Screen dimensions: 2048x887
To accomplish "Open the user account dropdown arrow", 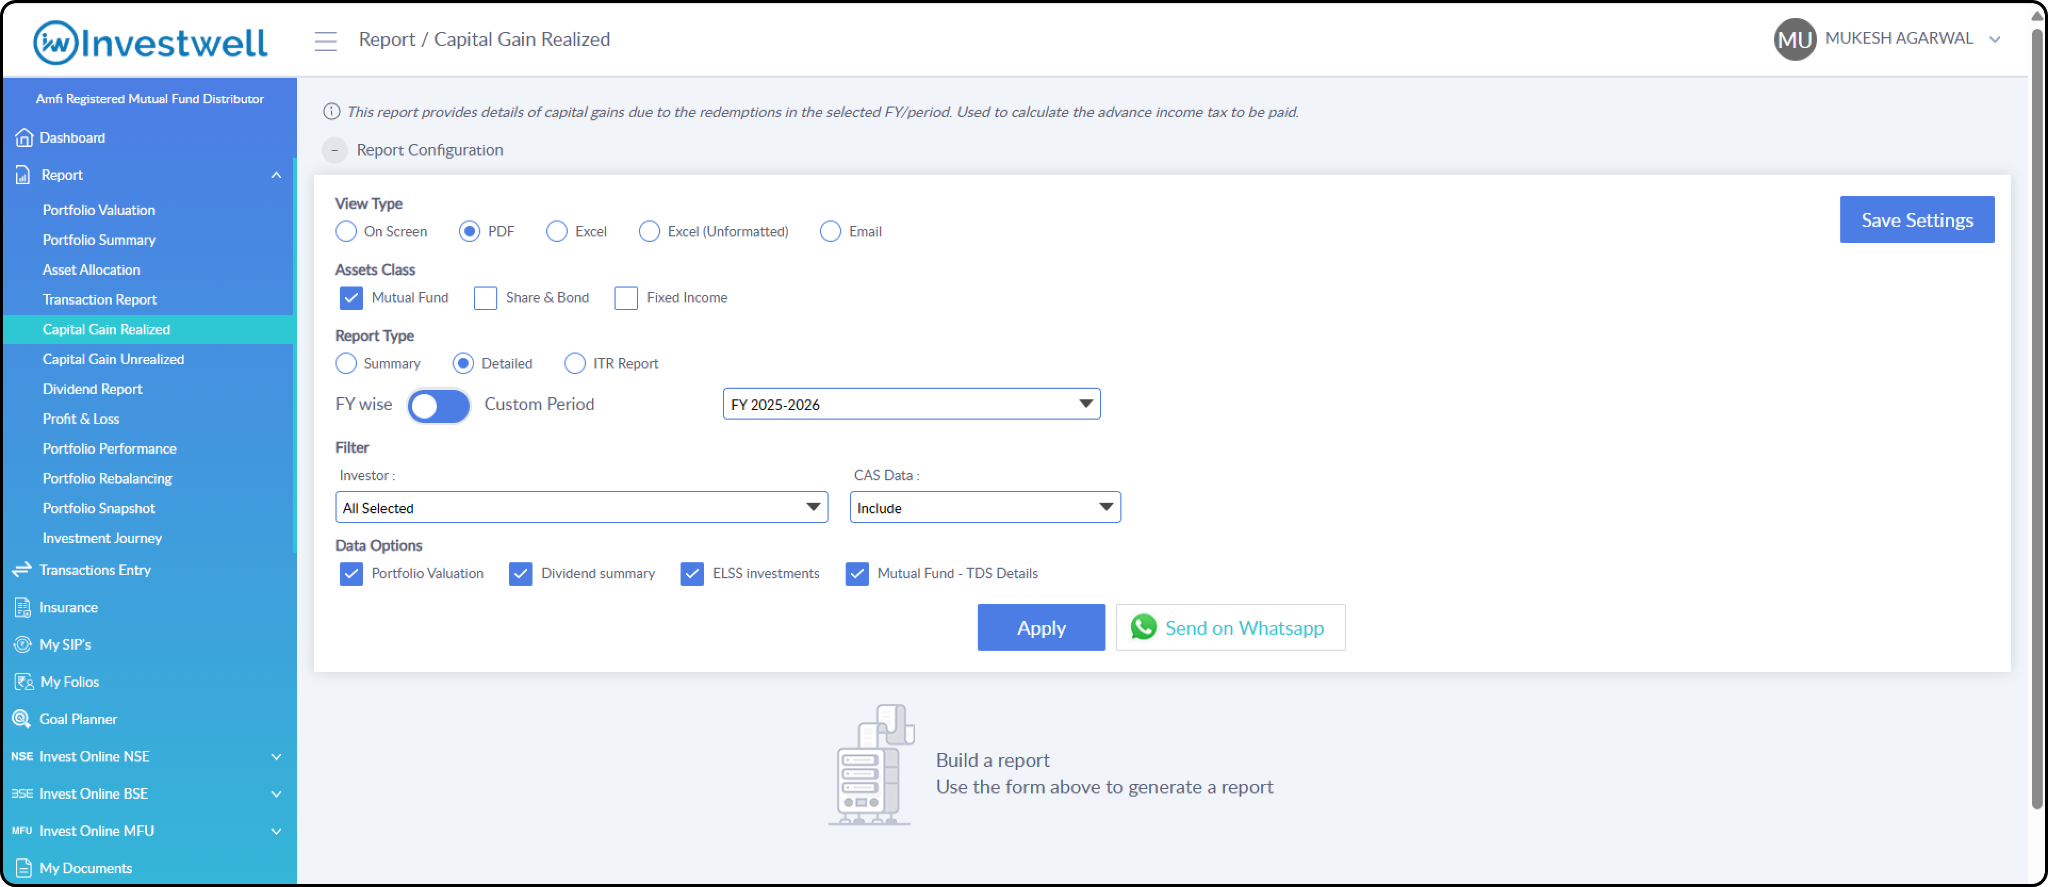I will 1995,39.
